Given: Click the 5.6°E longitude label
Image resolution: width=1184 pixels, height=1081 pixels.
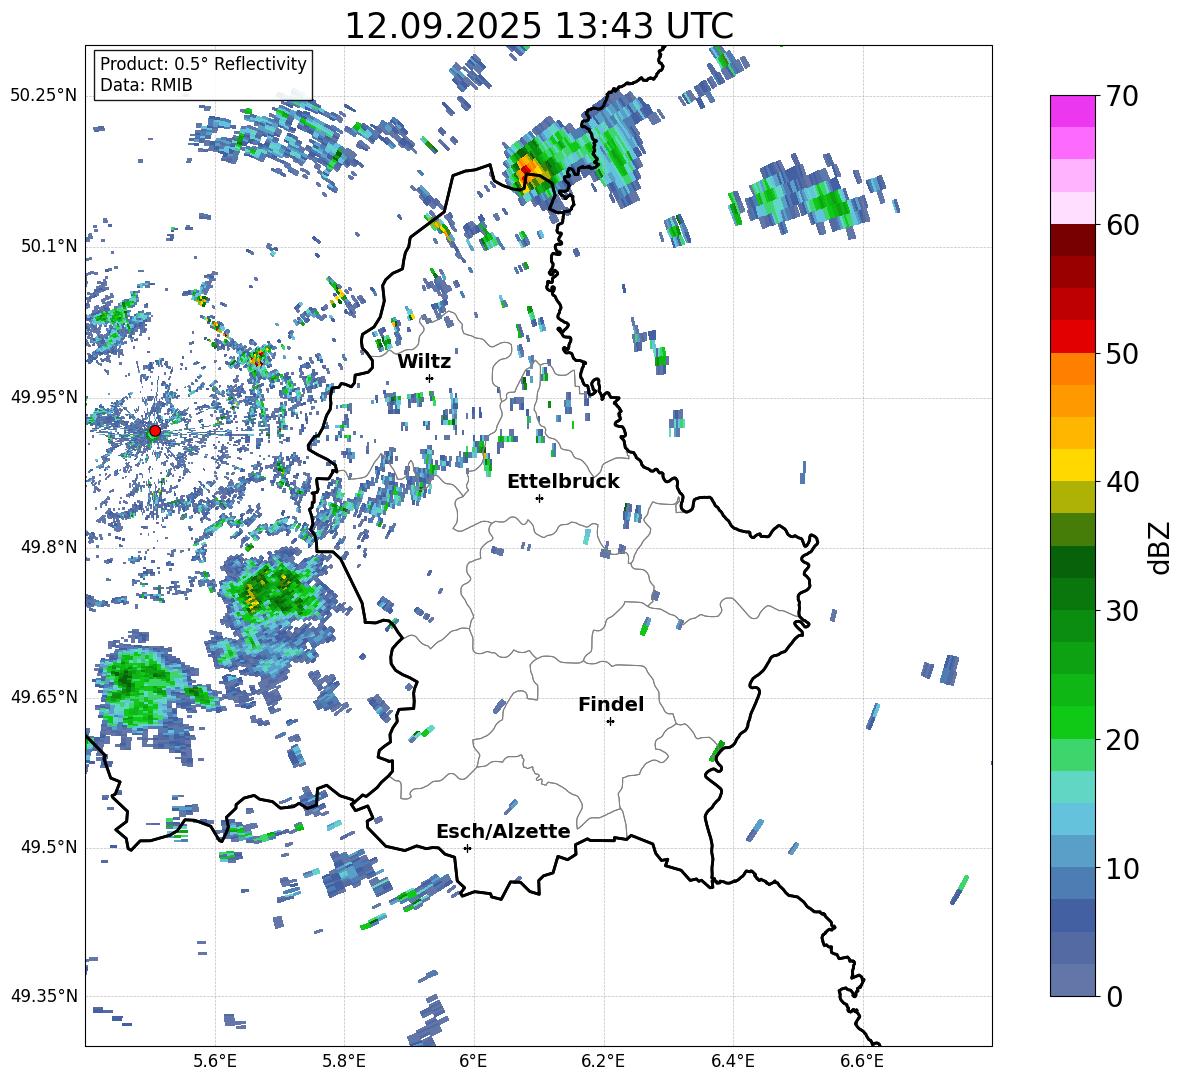Looking at the screenshot, I should (x=215, y=1061).
